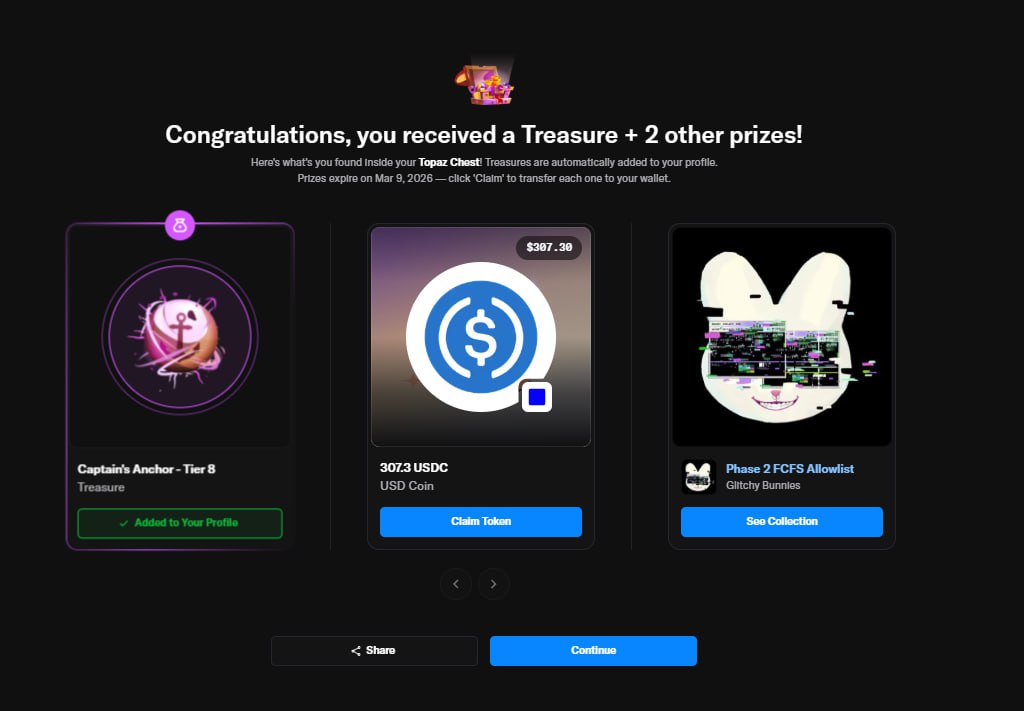Click the share icon in Share button
The height and width of the screenshot is (711, 1024).
tap(356, 651)
